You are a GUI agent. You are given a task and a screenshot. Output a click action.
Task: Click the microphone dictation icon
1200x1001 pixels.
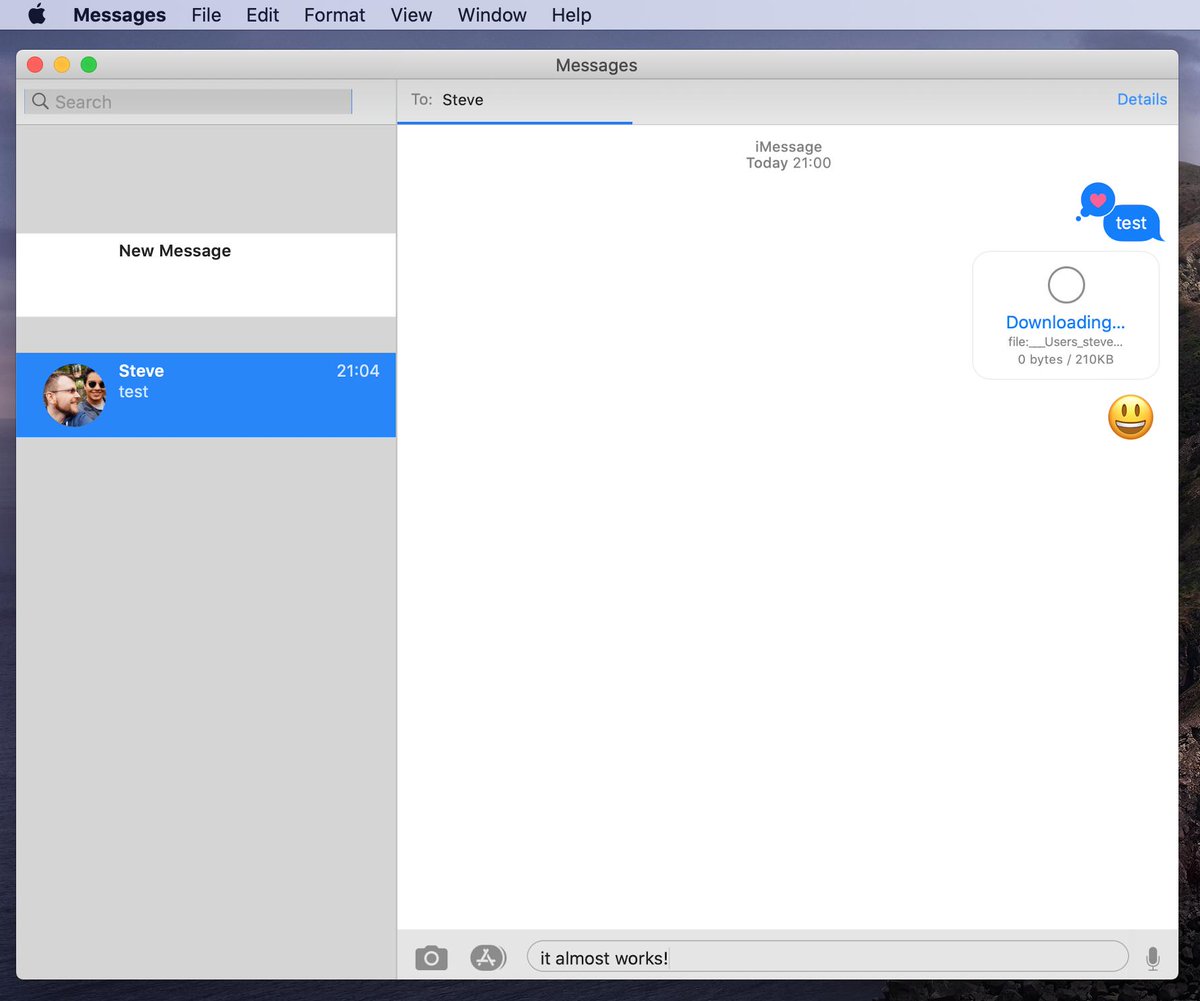click(x=1152, y=958)
